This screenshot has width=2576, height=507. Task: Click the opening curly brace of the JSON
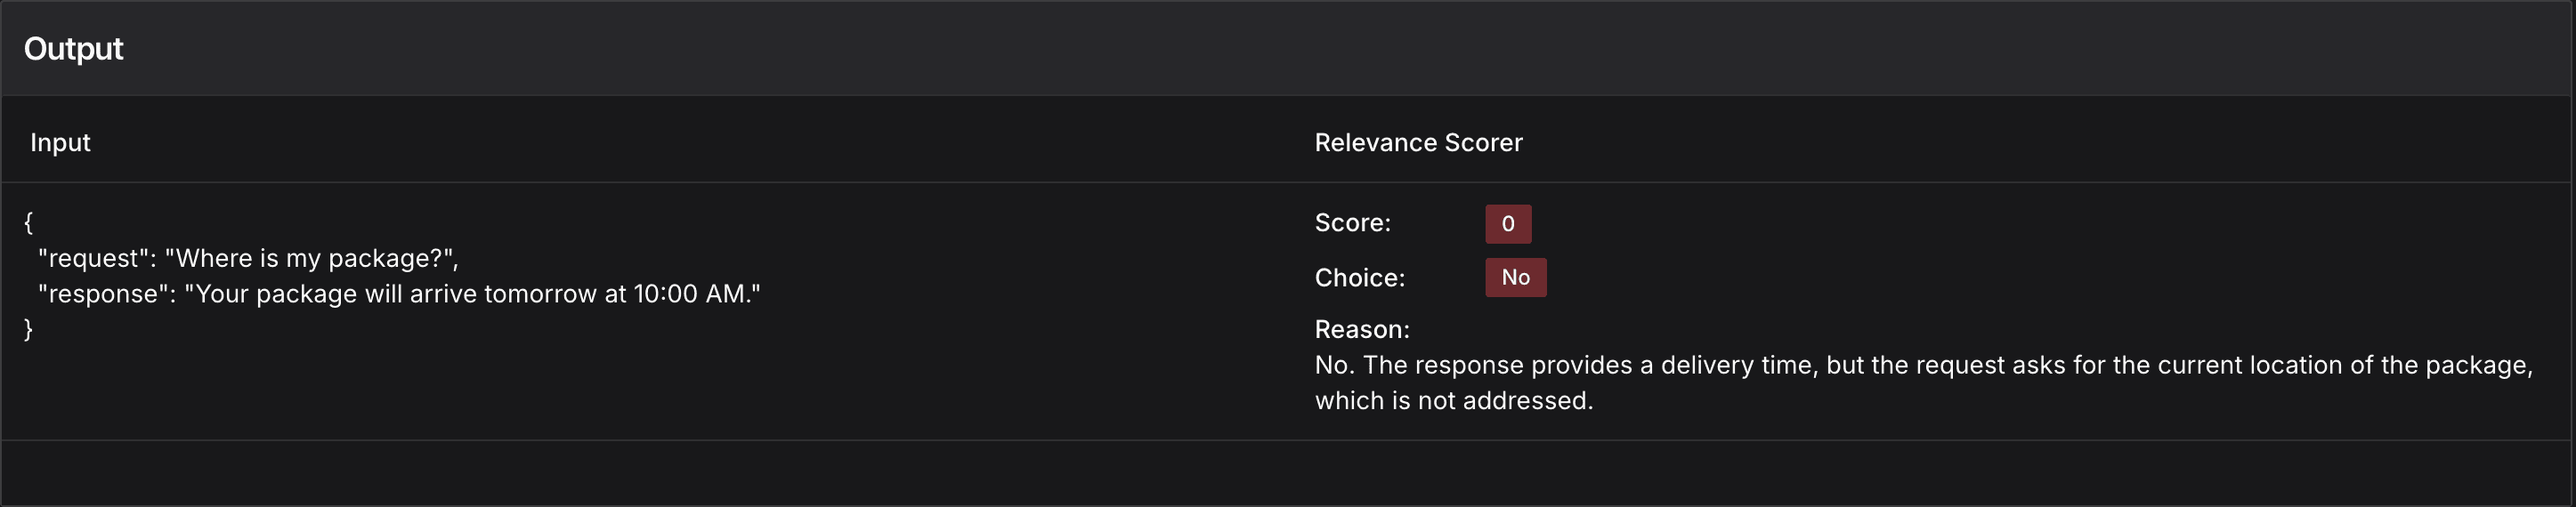(x=29, y=222)
